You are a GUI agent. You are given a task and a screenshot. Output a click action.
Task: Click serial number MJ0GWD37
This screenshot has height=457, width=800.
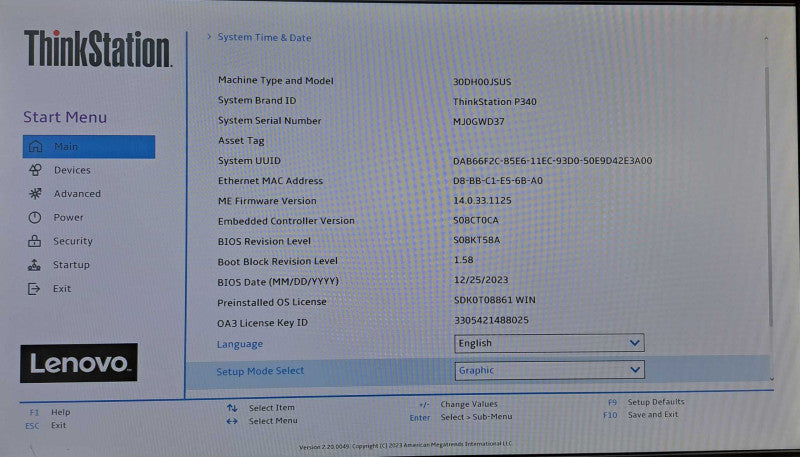(x=479, y=121)
